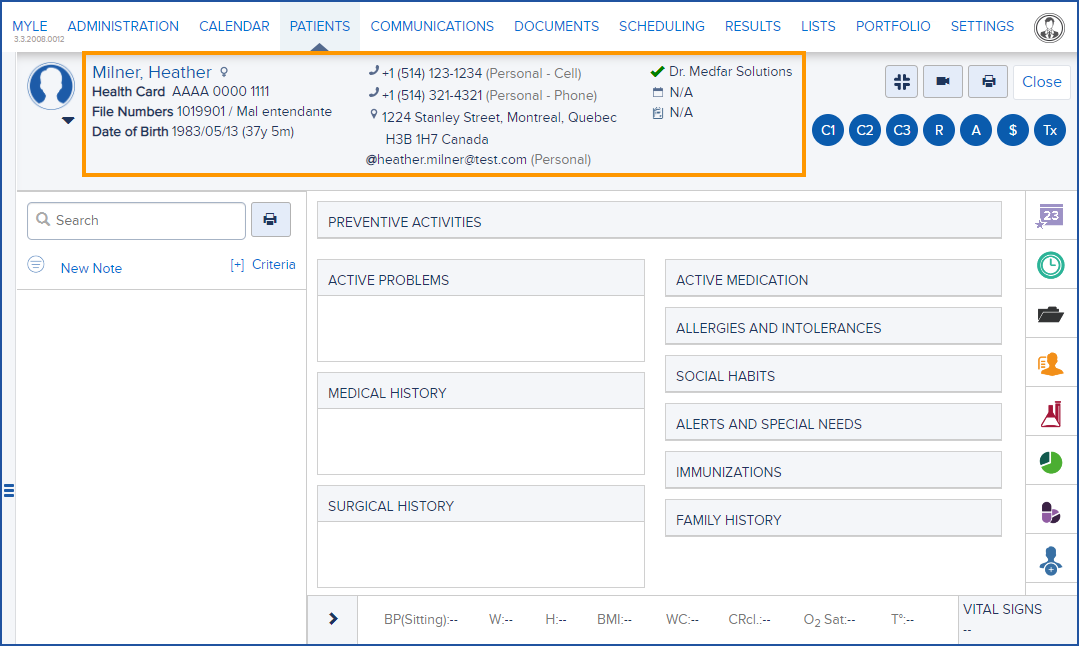Select the orange patient record icon

click(1051, 364)
